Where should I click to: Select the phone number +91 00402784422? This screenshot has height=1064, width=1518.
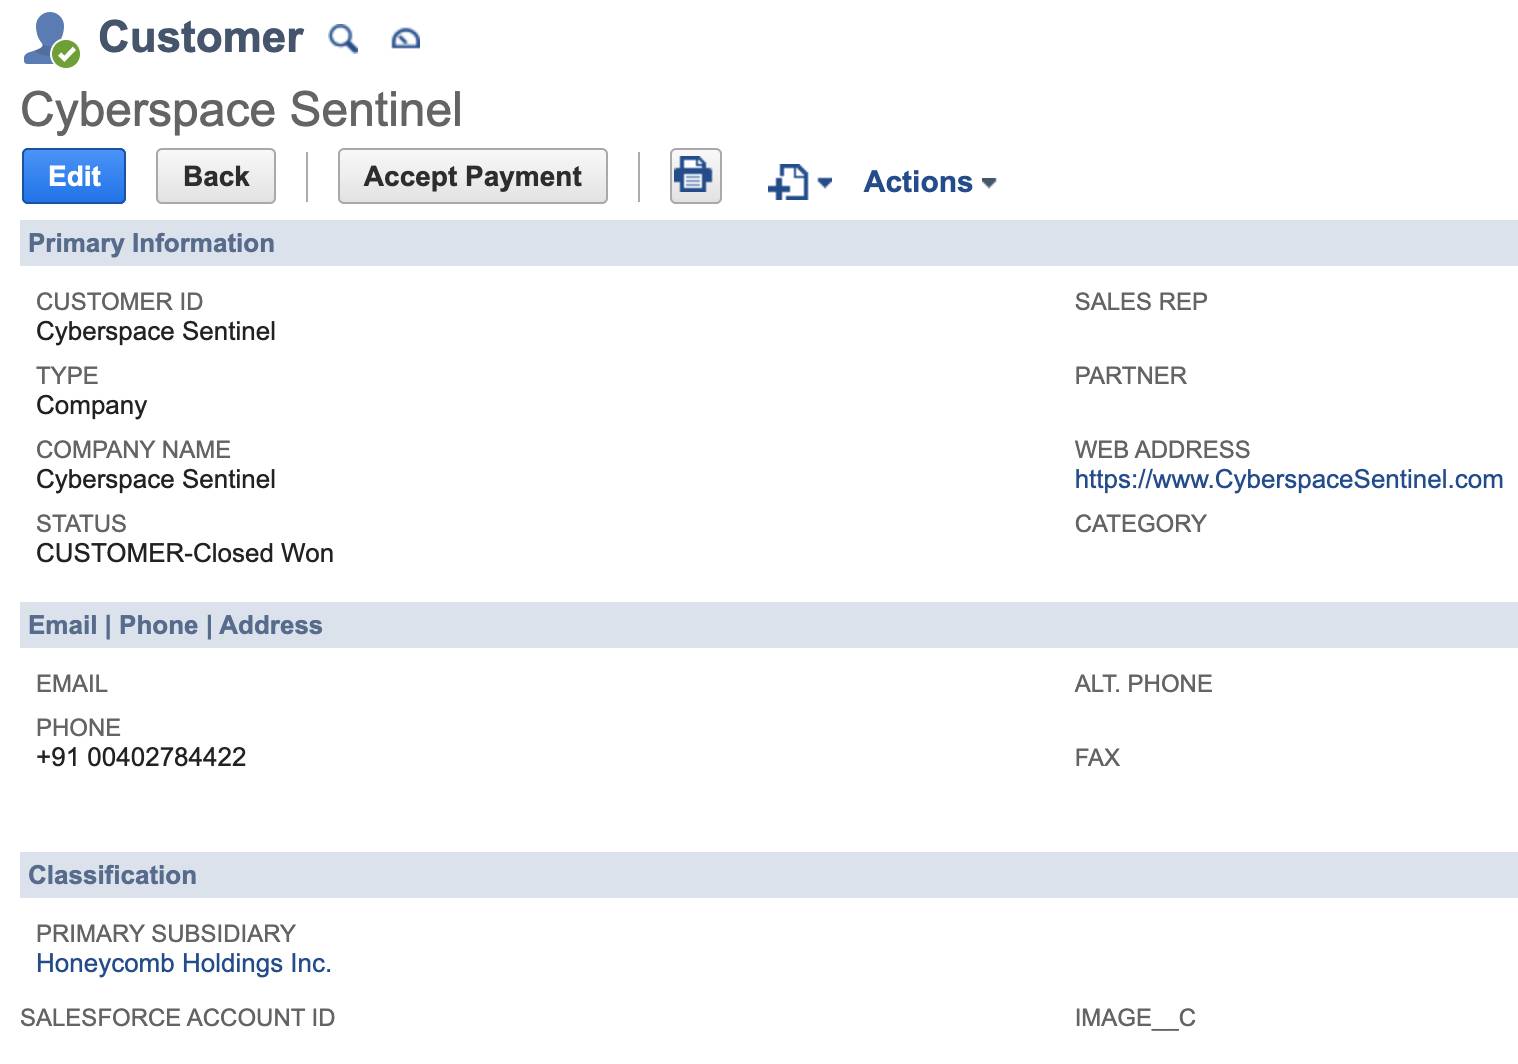pos(141,757)
